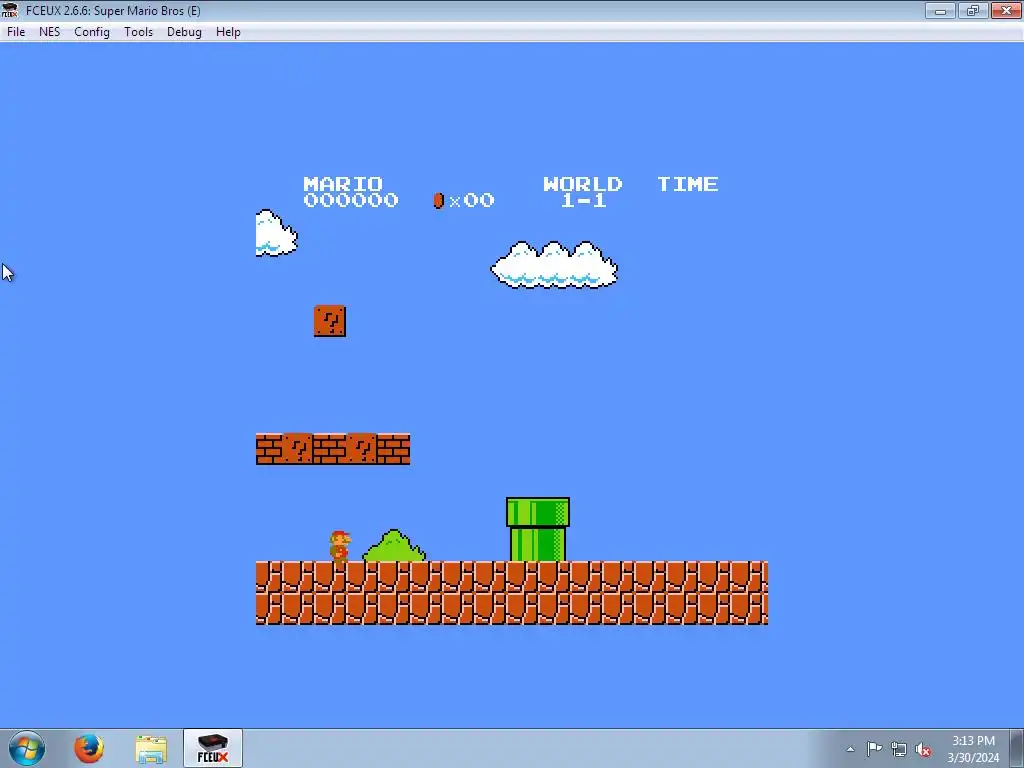Launch Firefox from the taskbar
This screenshot has height=768, width=1024.
[88, 748]
